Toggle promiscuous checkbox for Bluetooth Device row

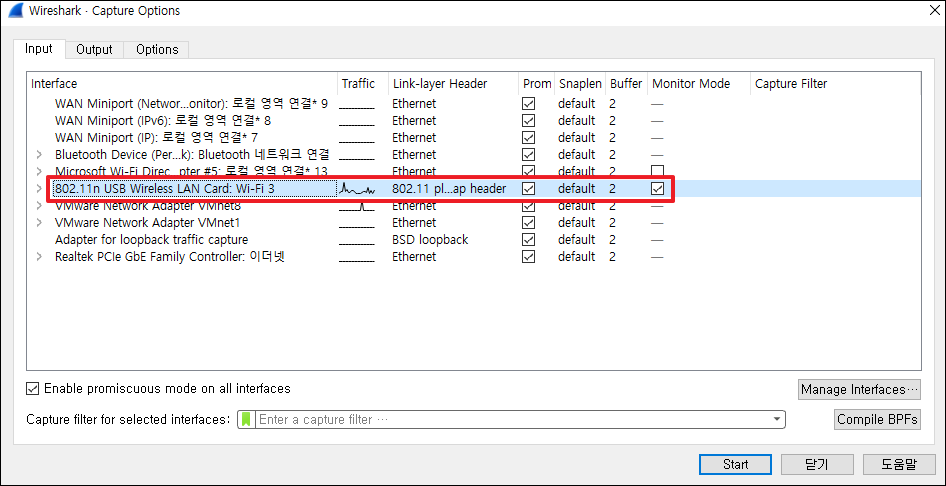pos(529,154)
